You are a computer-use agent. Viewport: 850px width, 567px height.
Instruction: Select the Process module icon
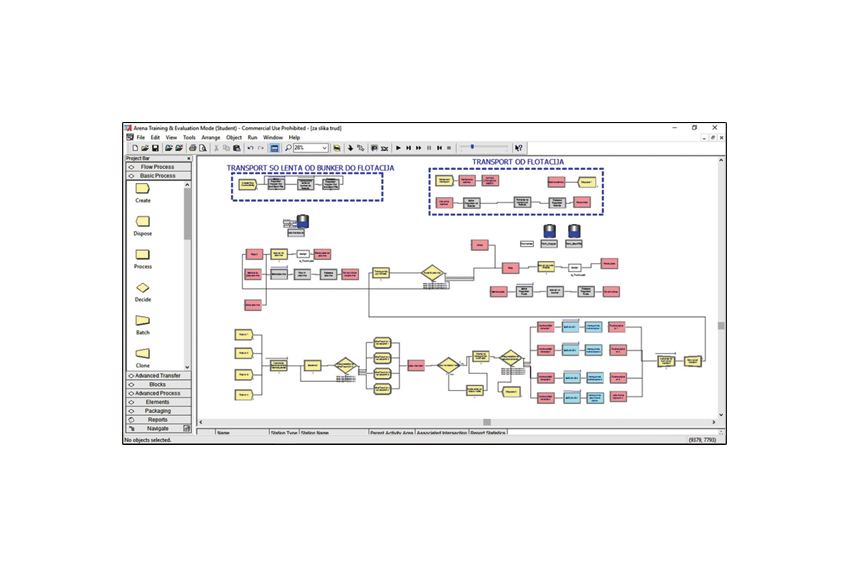pos(143,254)
